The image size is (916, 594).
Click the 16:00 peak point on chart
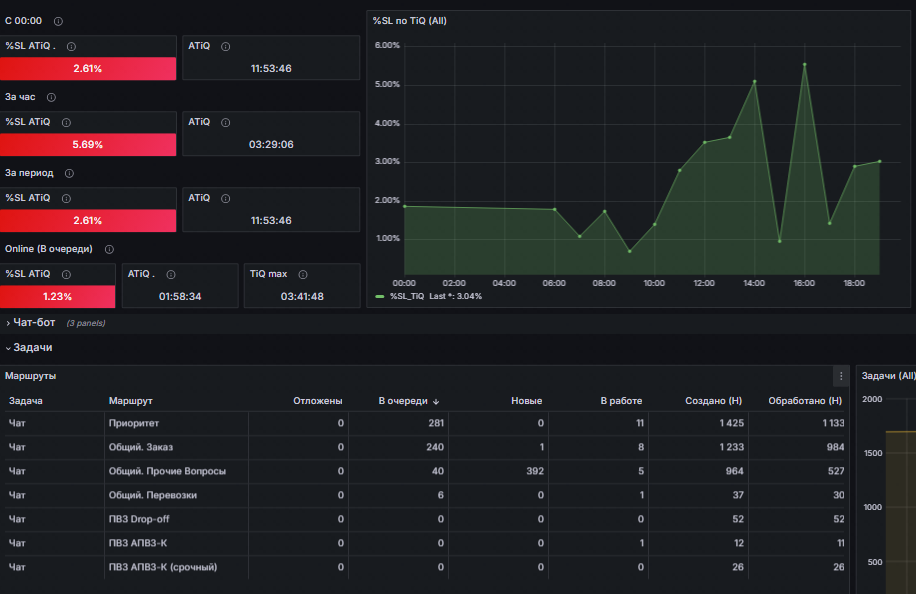[x=804, y=65]
